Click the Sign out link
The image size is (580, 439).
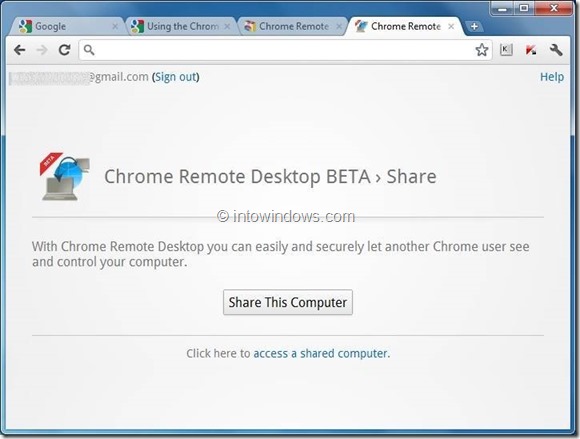click(176, 77)
